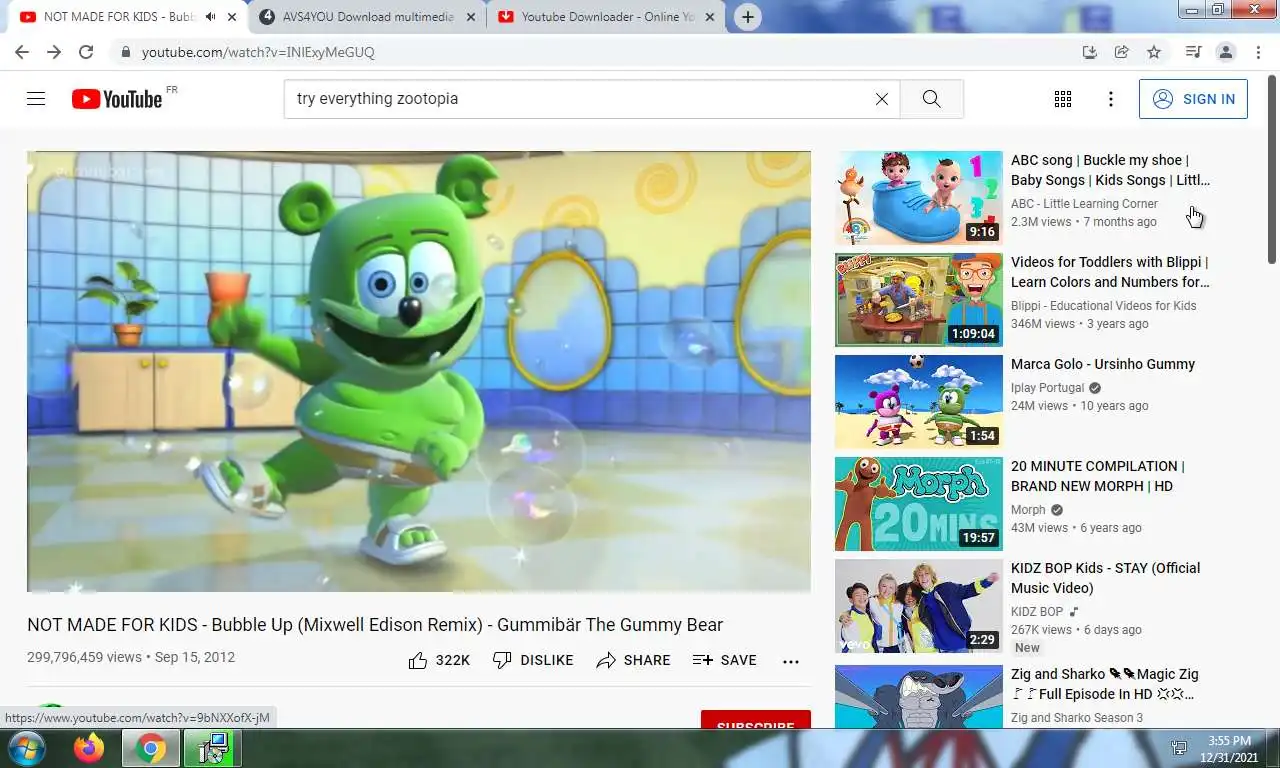
Task: Open Marca Golo Ursinho Gummy thumbnail
Action: (x=919, y=402)
